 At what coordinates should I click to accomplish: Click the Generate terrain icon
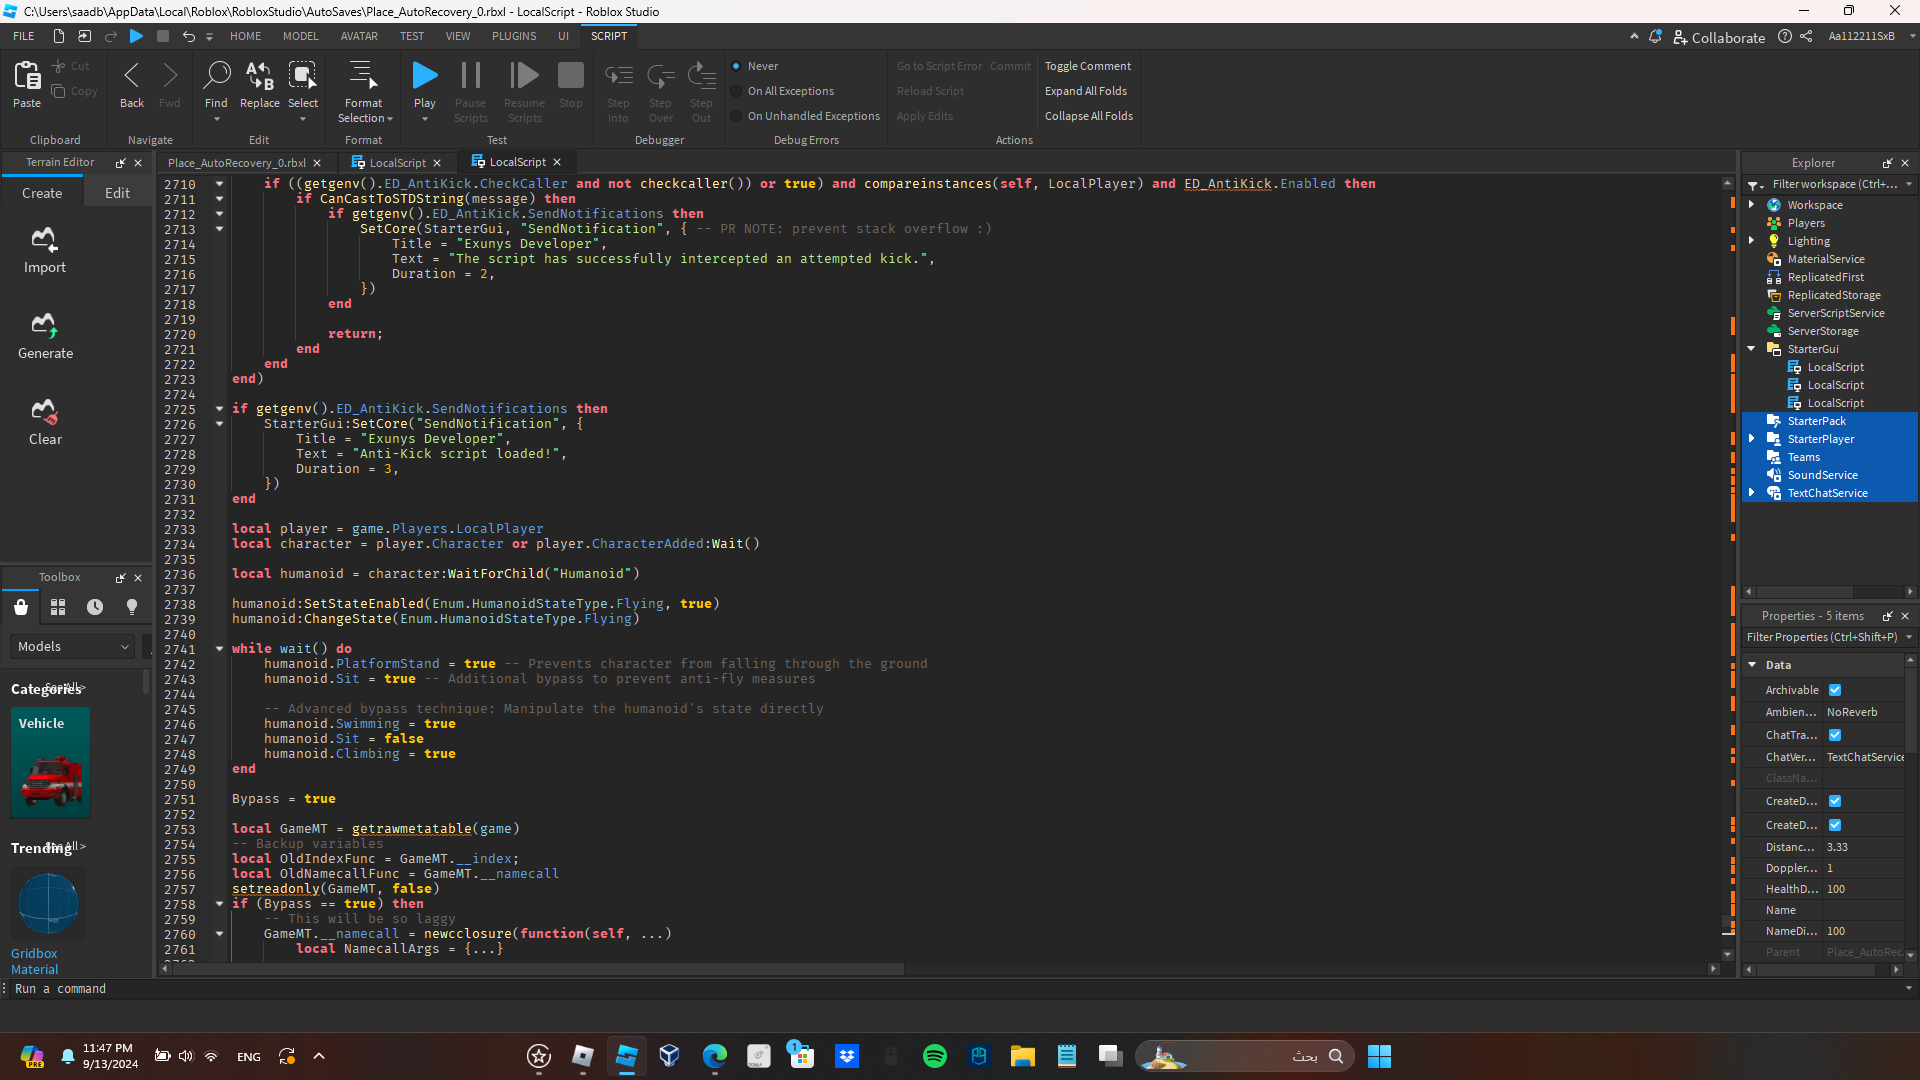[44, 326]
